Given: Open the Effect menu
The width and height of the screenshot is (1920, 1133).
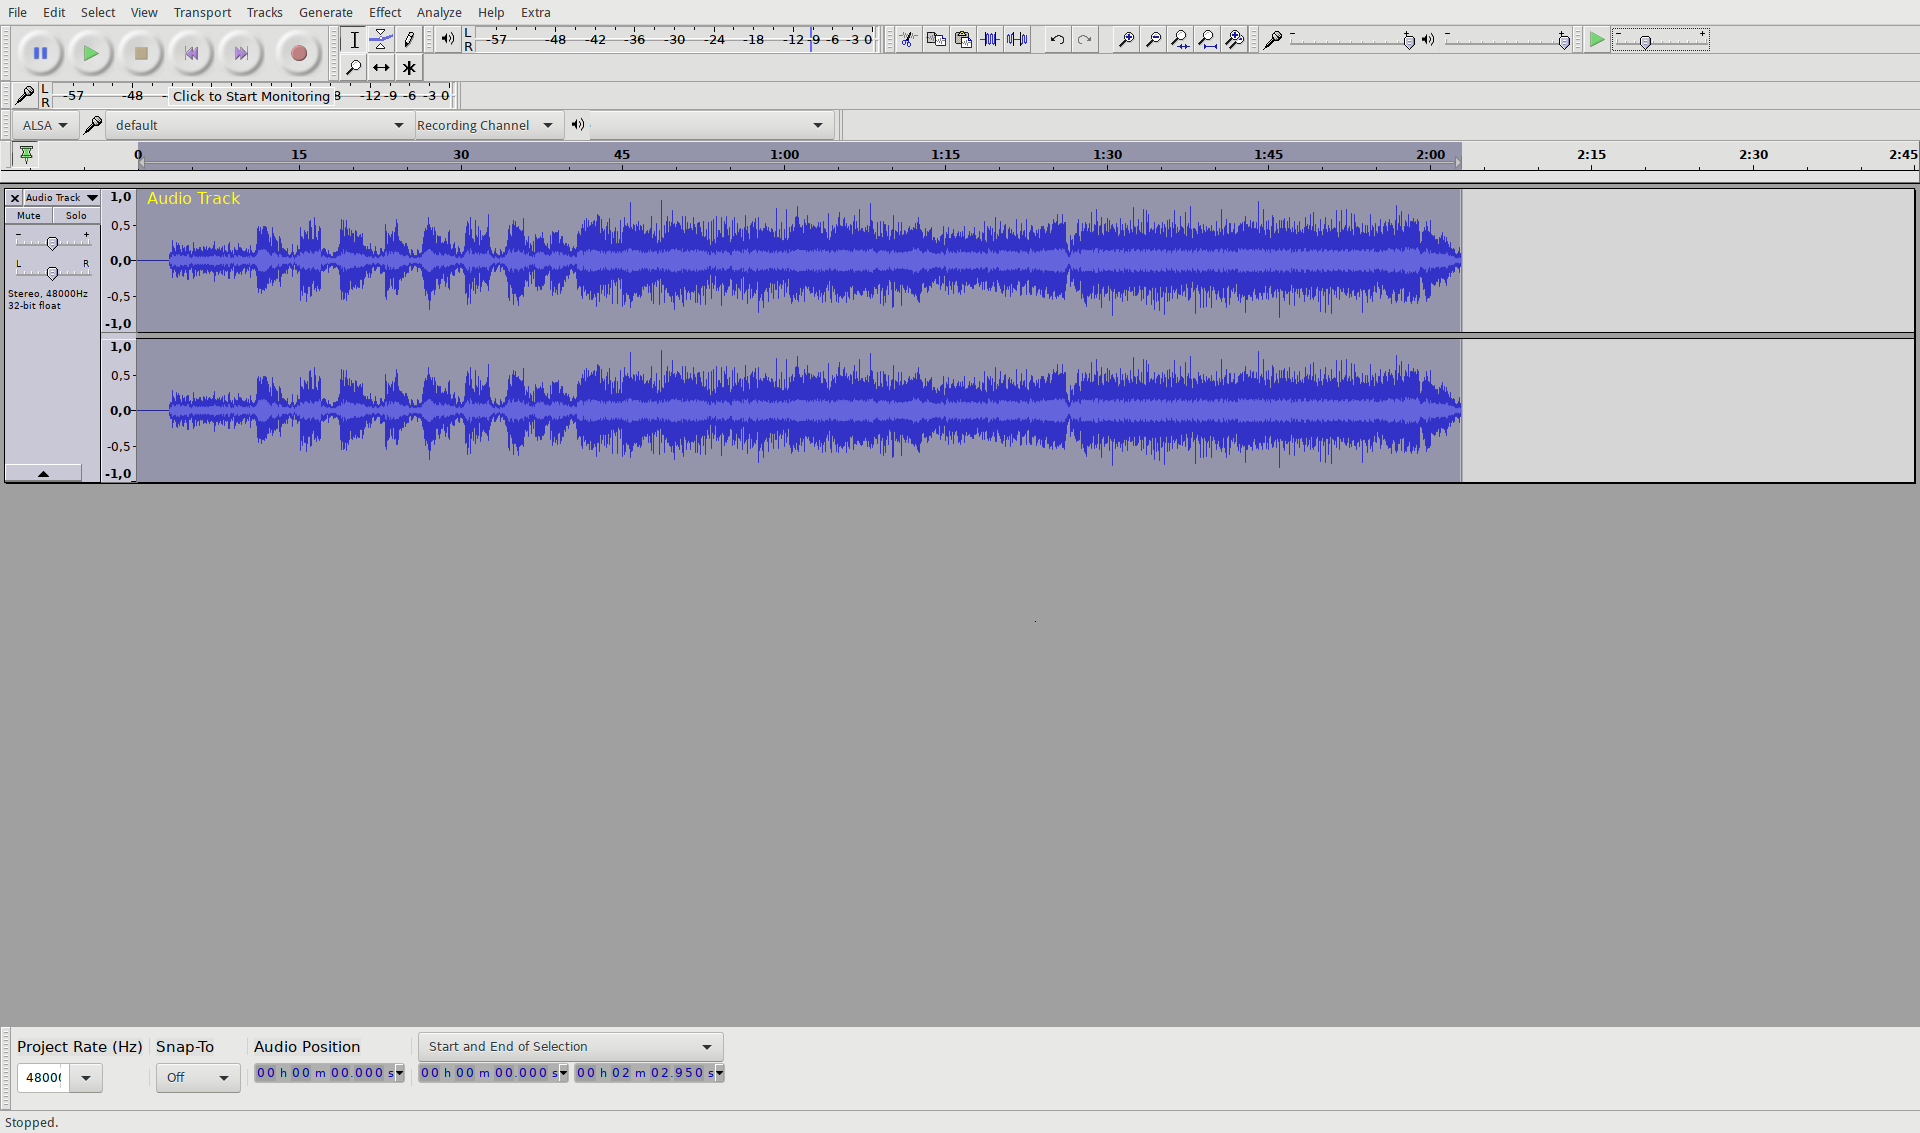Looking at the screenshot, I should click(x=385, y=12).
